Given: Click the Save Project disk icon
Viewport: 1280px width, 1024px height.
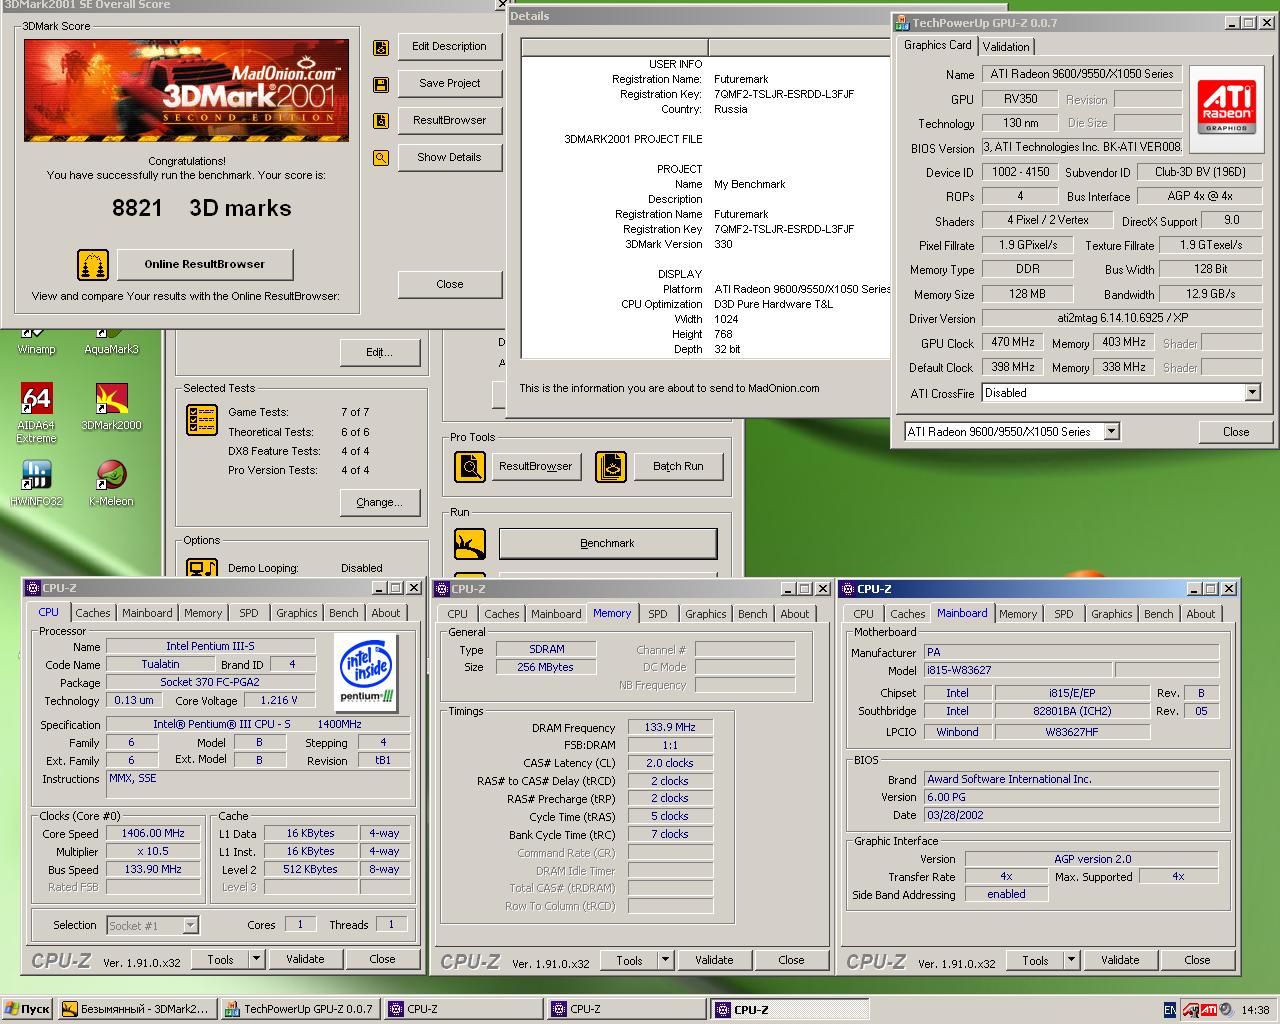Looking at the screenshot, I should click(381, 84).
